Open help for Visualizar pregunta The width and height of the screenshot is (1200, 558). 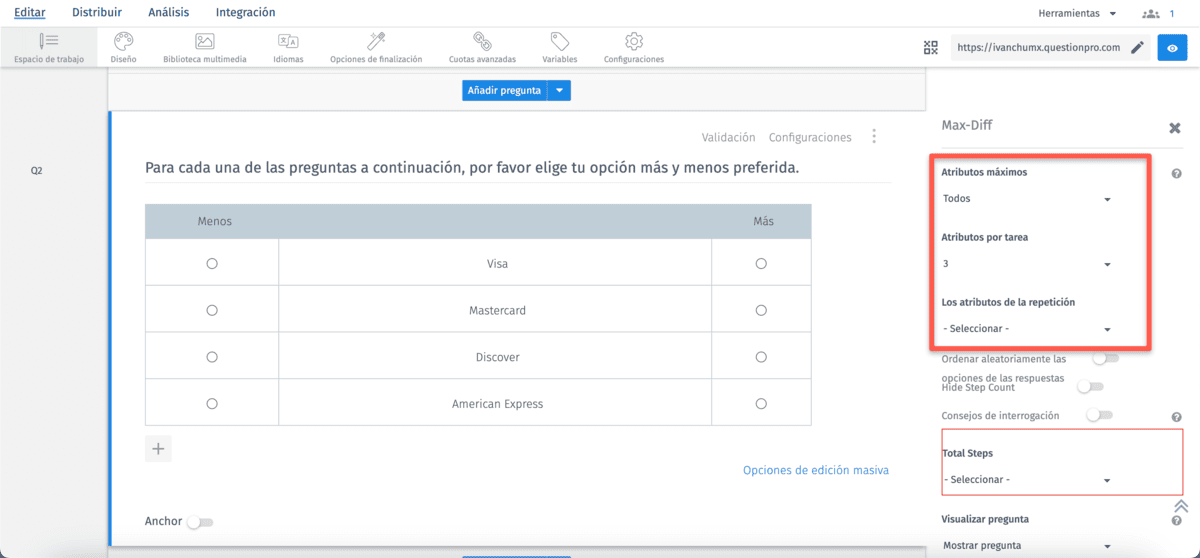[1177, 520]
